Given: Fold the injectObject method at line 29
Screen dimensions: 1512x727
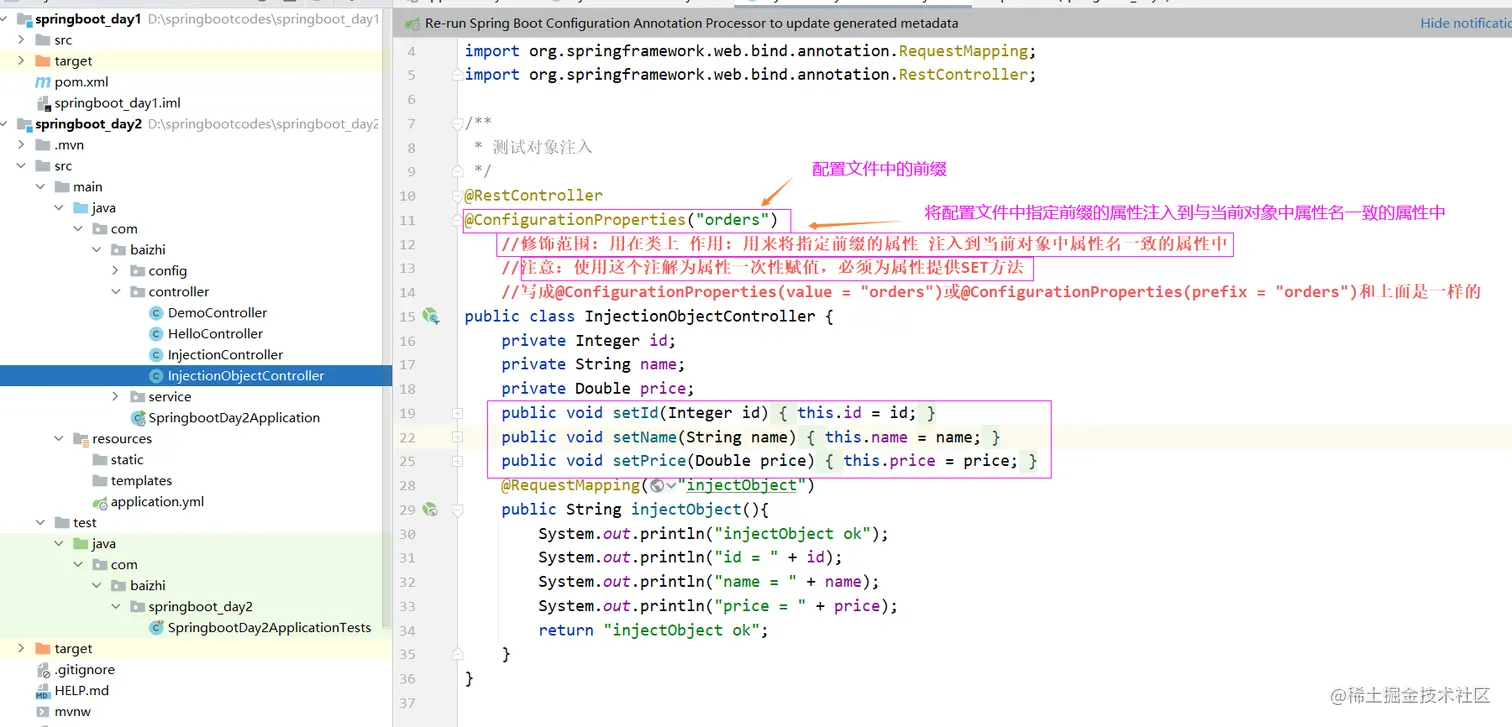Looking at the screenshot, I should 457,509.
